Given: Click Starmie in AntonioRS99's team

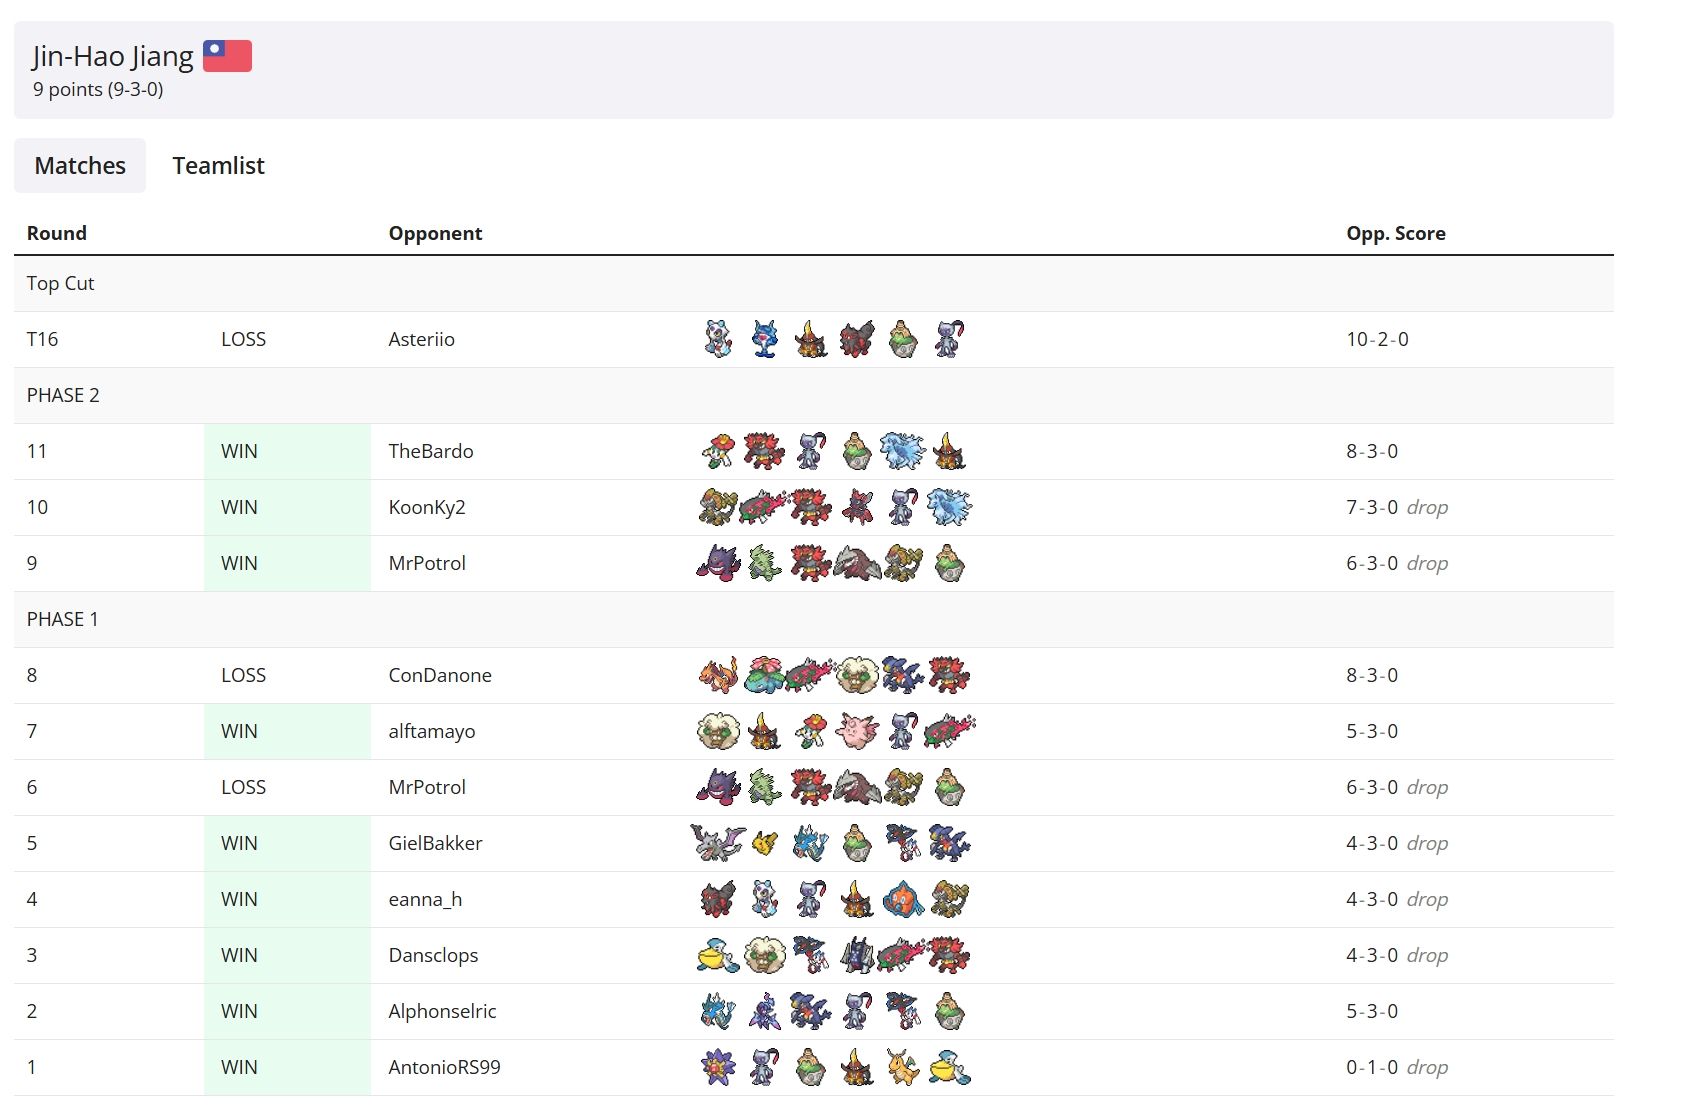Looking at the screenshot, I should click(x=718, y=1067).
